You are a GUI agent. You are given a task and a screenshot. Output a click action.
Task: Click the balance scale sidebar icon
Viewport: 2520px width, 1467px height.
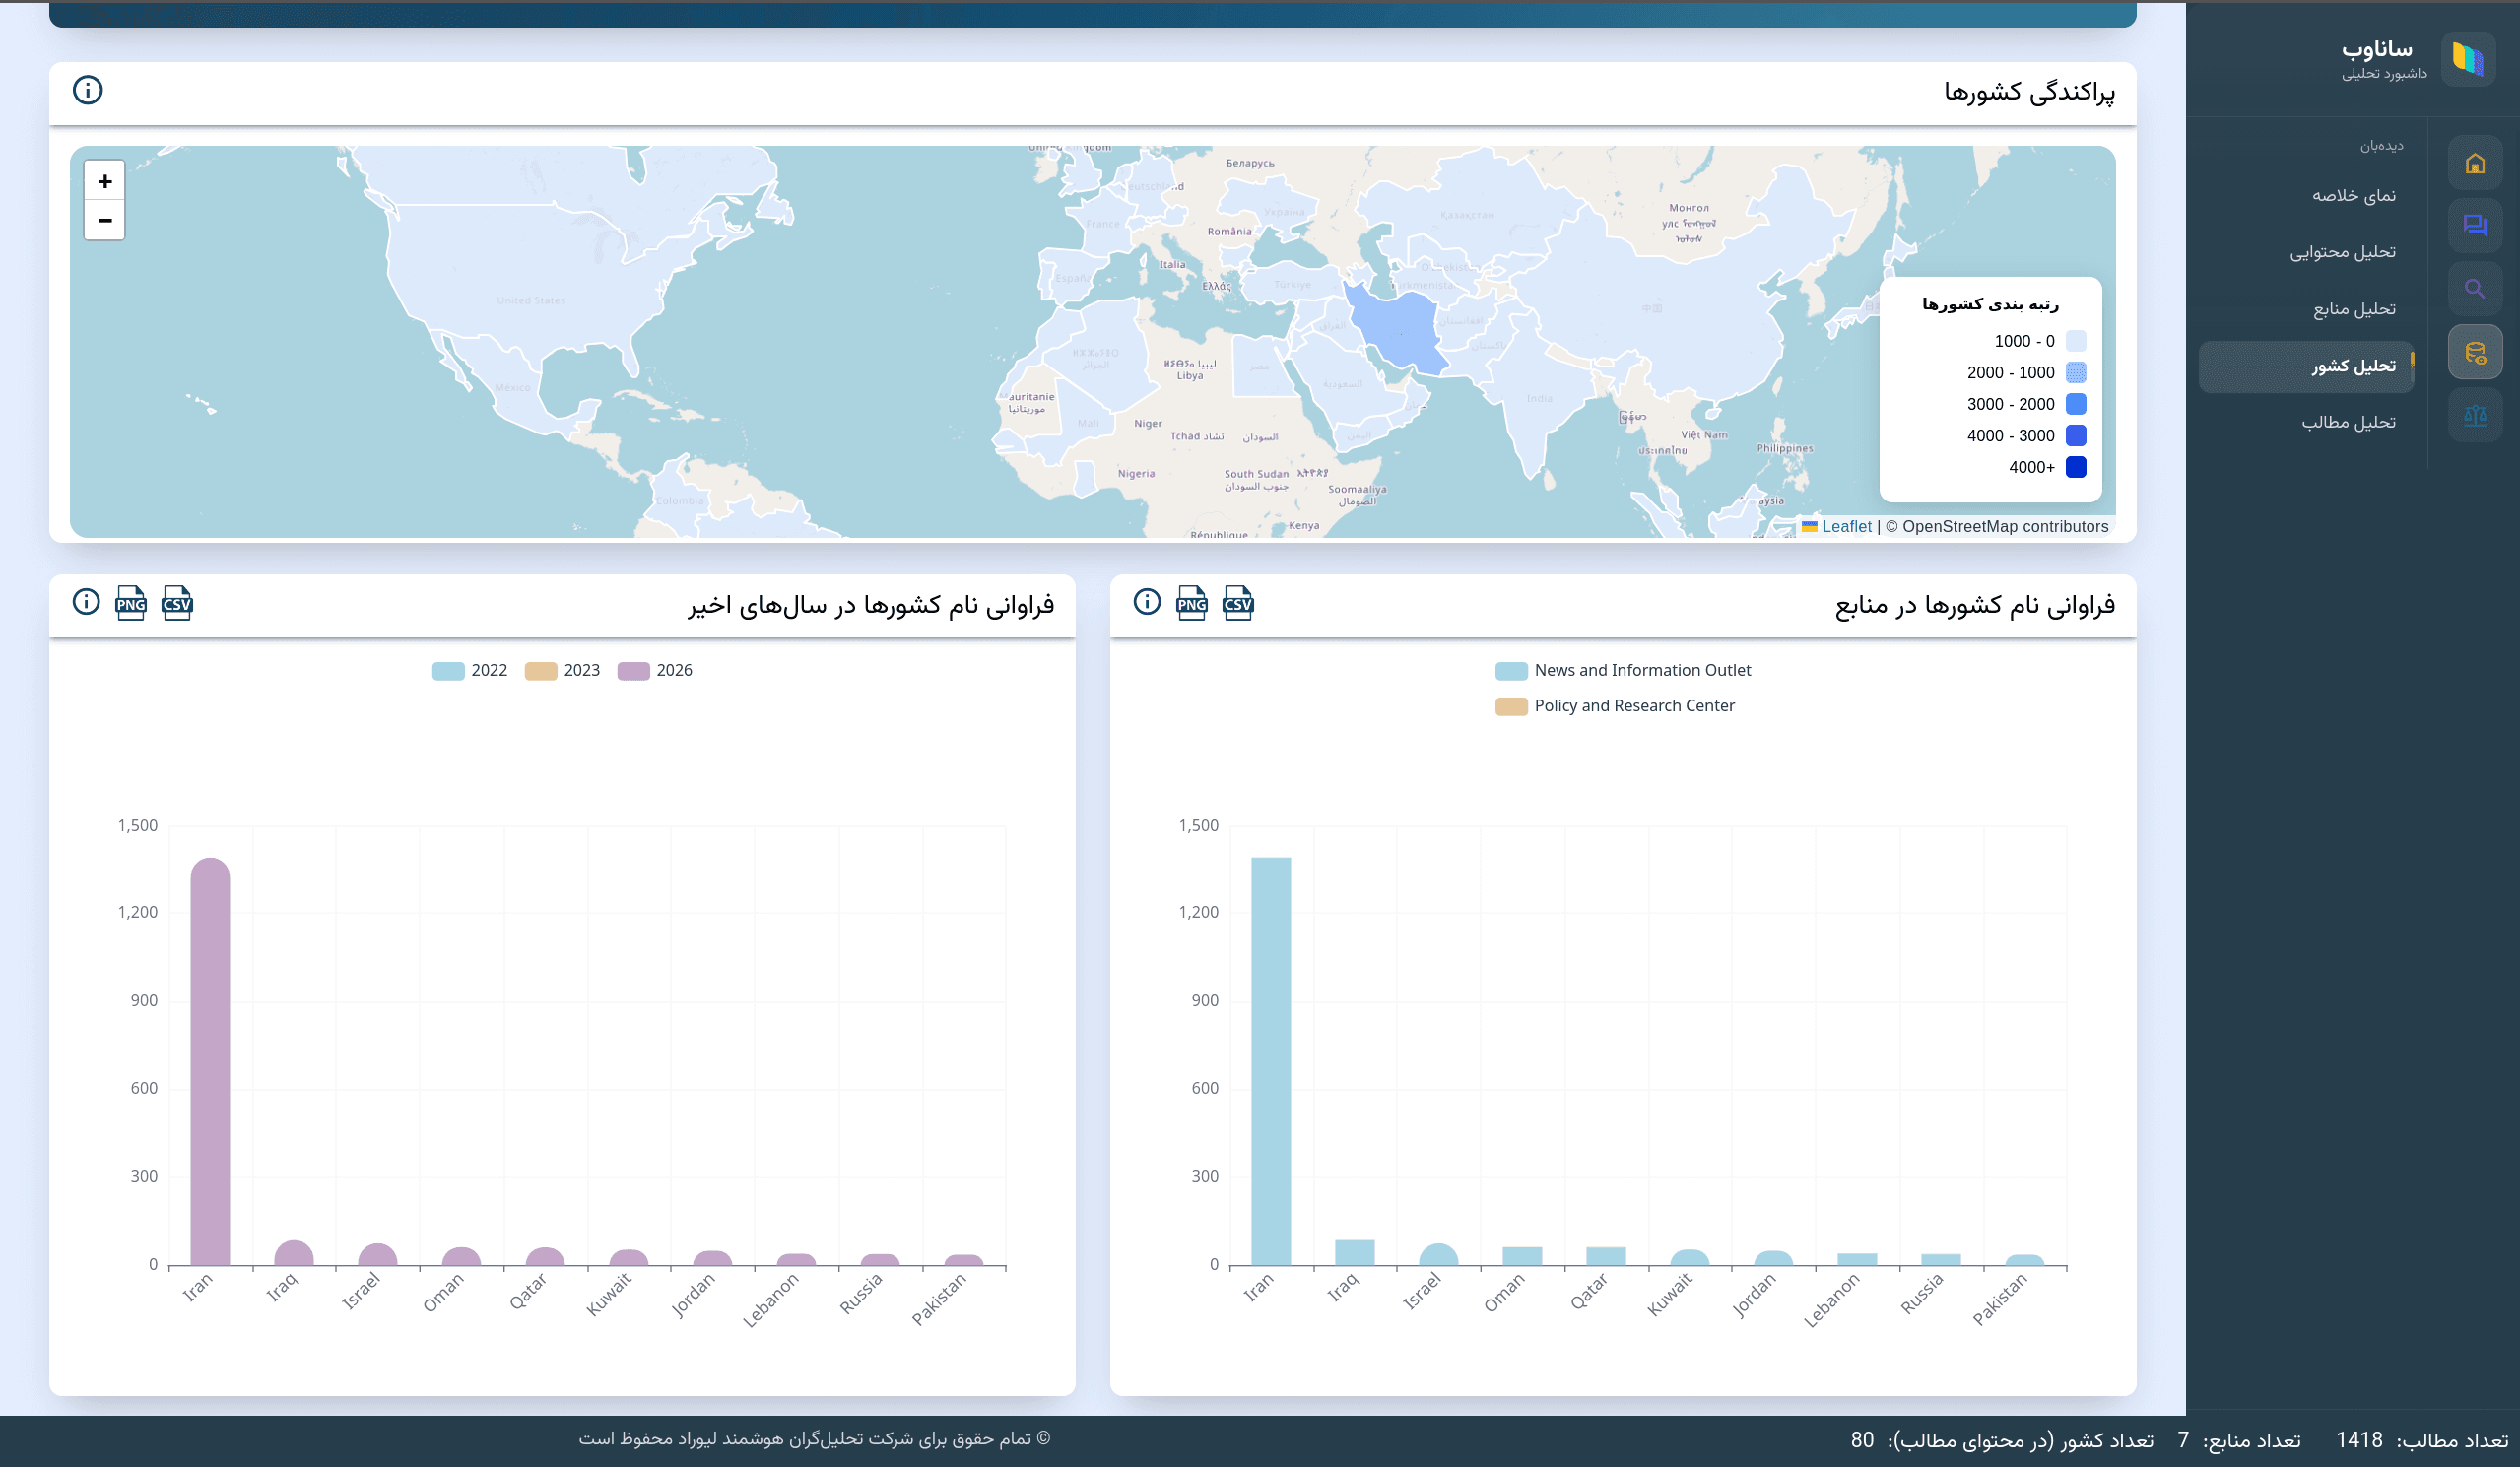2475,415
